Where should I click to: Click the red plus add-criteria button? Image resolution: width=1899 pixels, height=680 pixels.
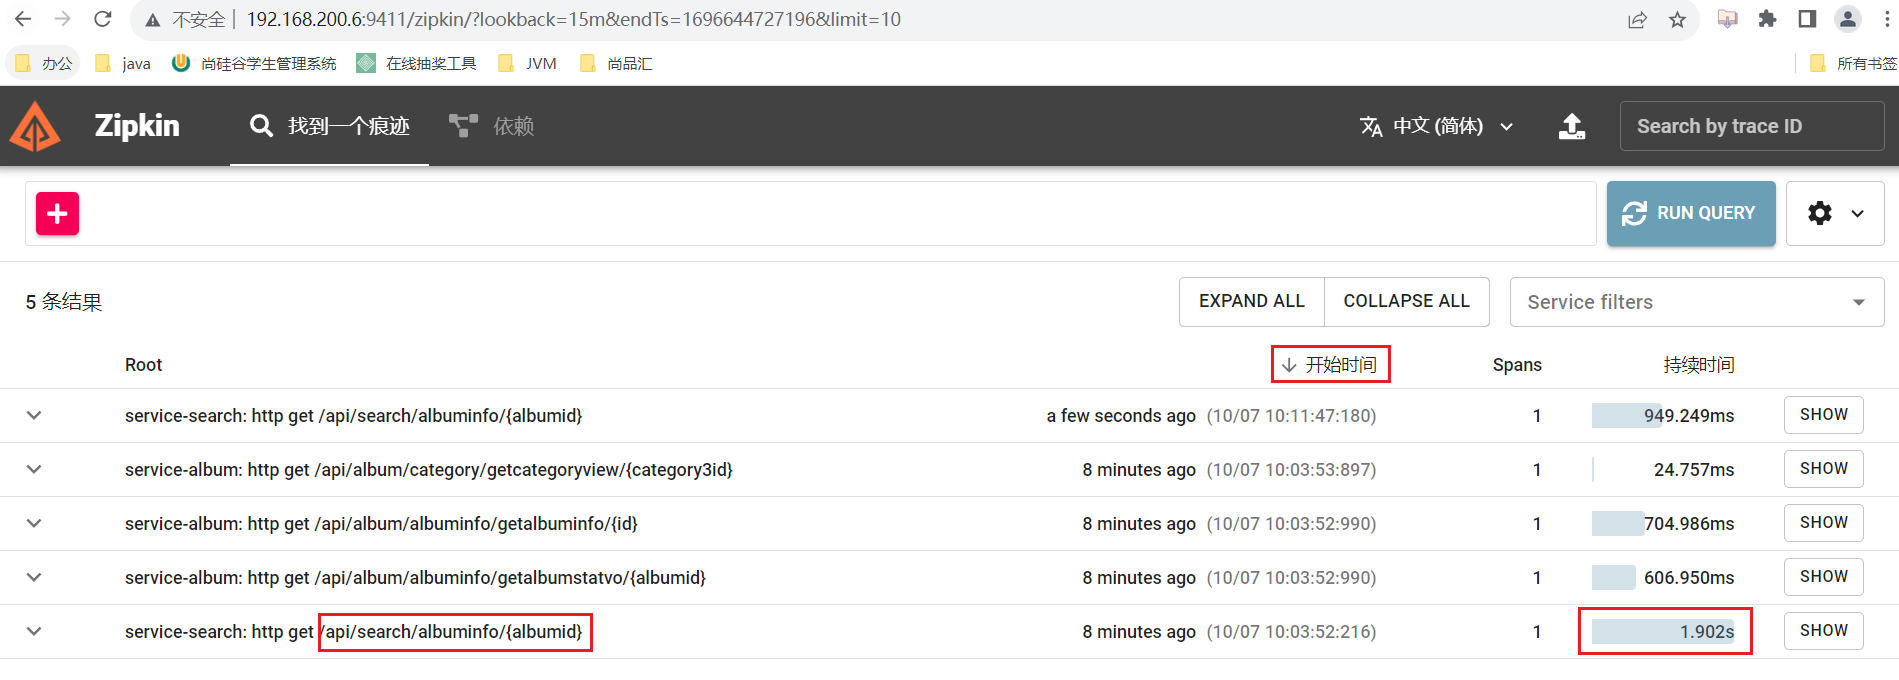(x=57, y=213)
